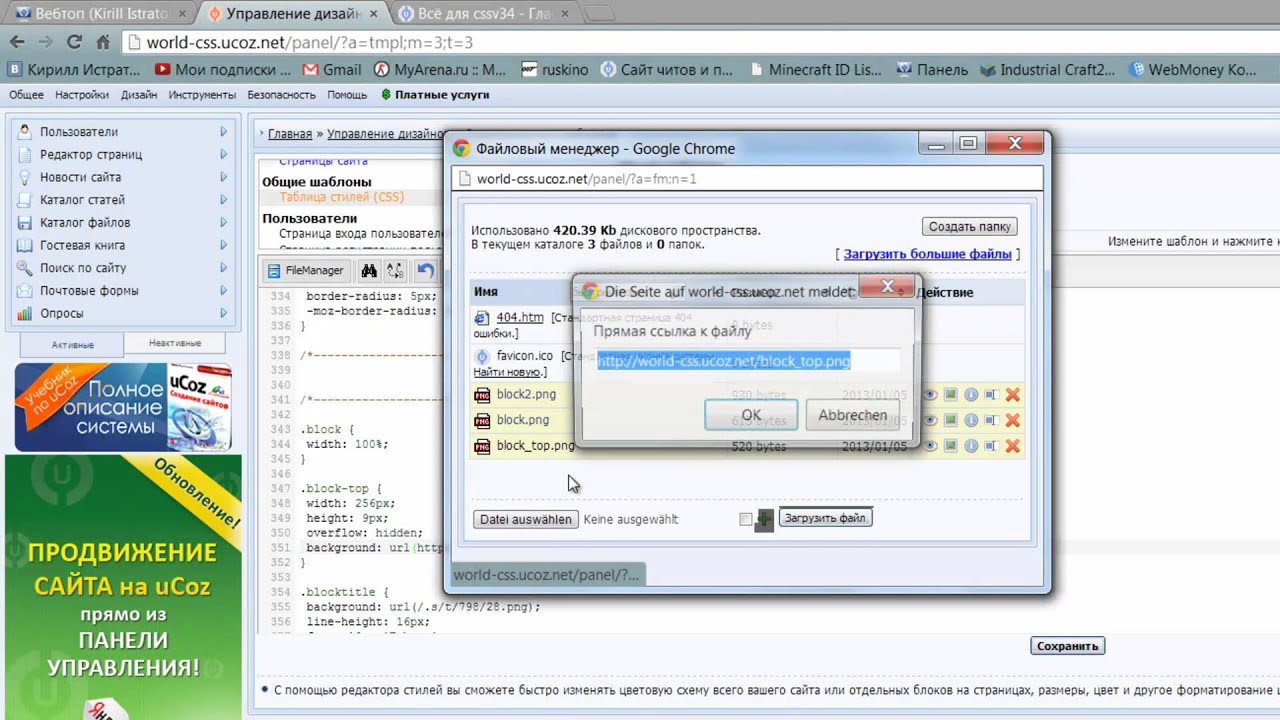1280x720 pixels.
Task: Click the browser reload icon
Action: (74, 42)
